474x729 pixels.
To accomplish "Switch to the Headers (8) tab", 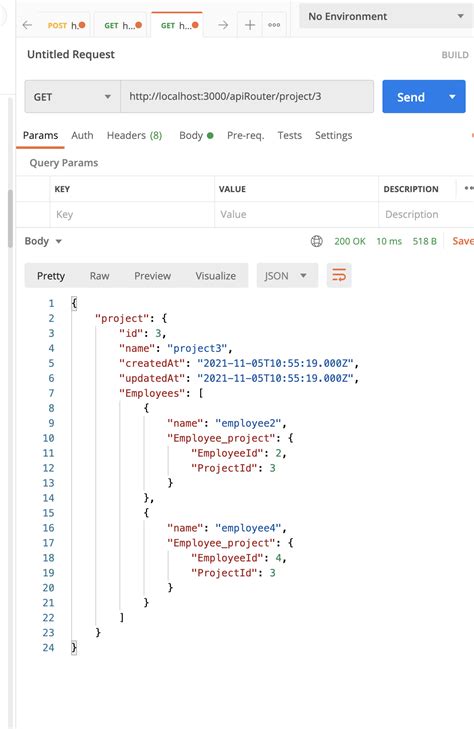I will coord(134,135).
